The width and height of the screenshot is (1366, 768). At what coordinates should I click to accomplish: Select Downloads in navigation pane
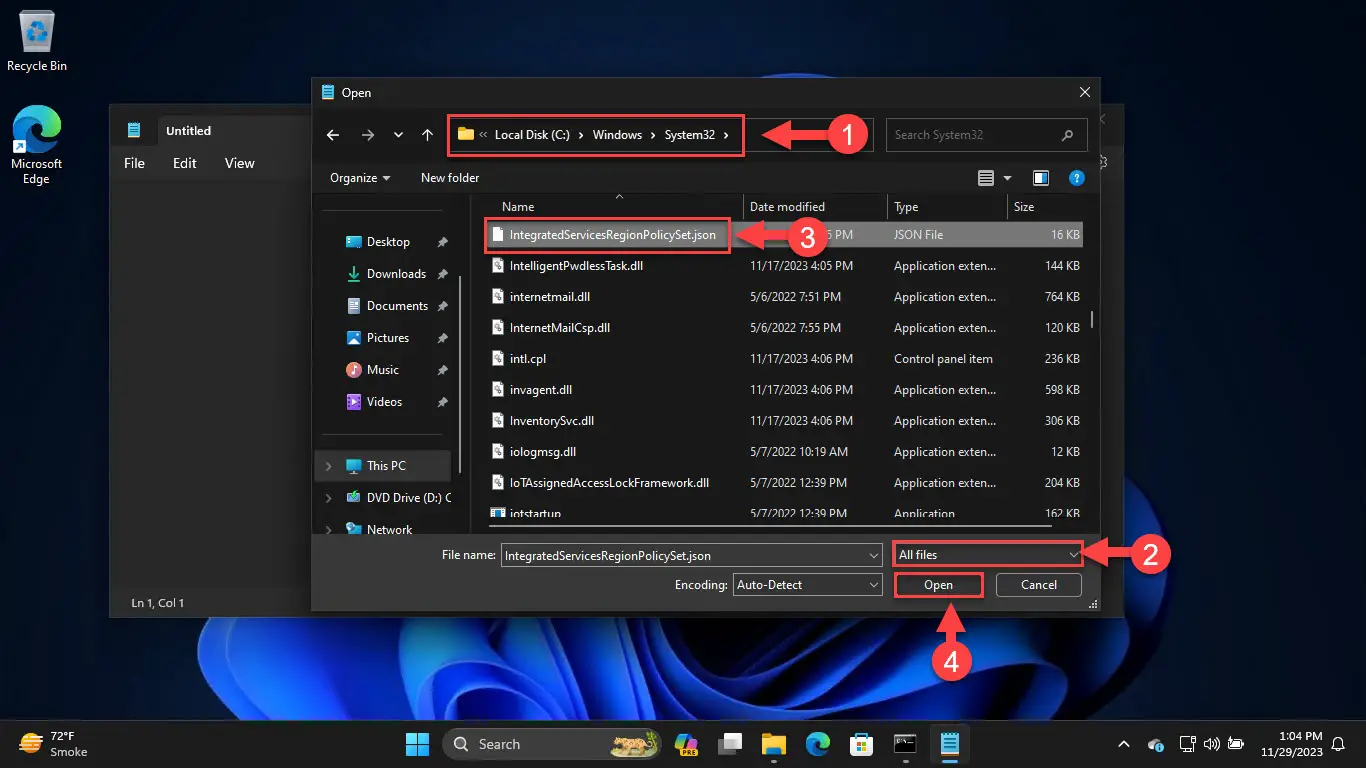tap(396, 274)
